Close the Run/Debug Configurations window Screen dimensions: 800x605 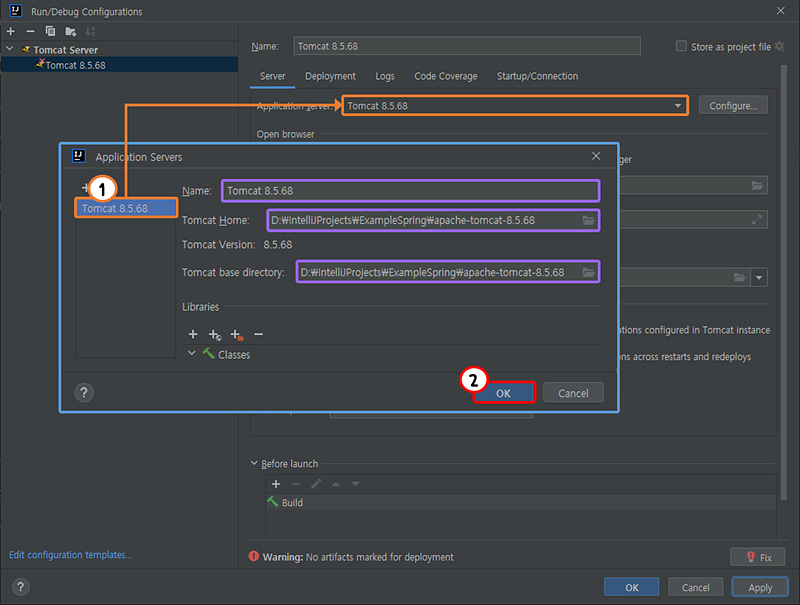tap(781, 11)
